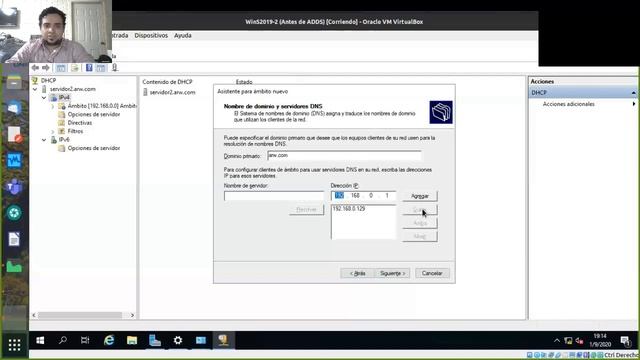
Task: Select Directivas in the tree
Action: click(80, 123)
